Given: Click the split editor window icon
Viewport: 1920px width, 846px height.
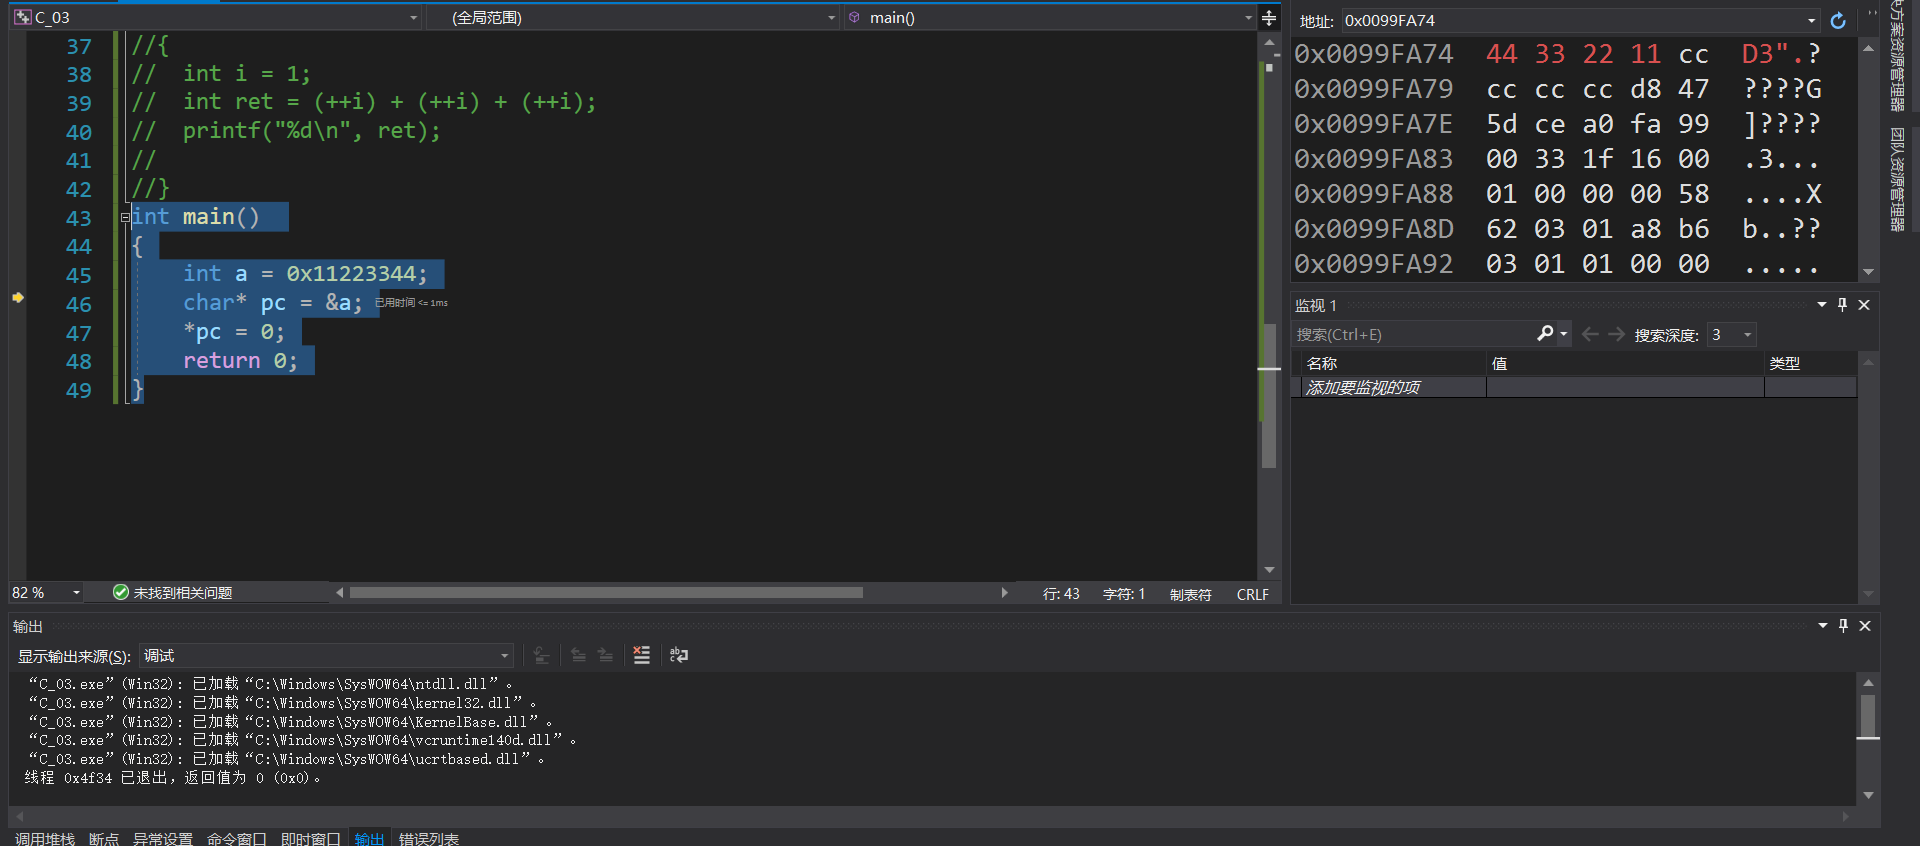Looking at the screenshot, I should click(x=1269, y=17).
